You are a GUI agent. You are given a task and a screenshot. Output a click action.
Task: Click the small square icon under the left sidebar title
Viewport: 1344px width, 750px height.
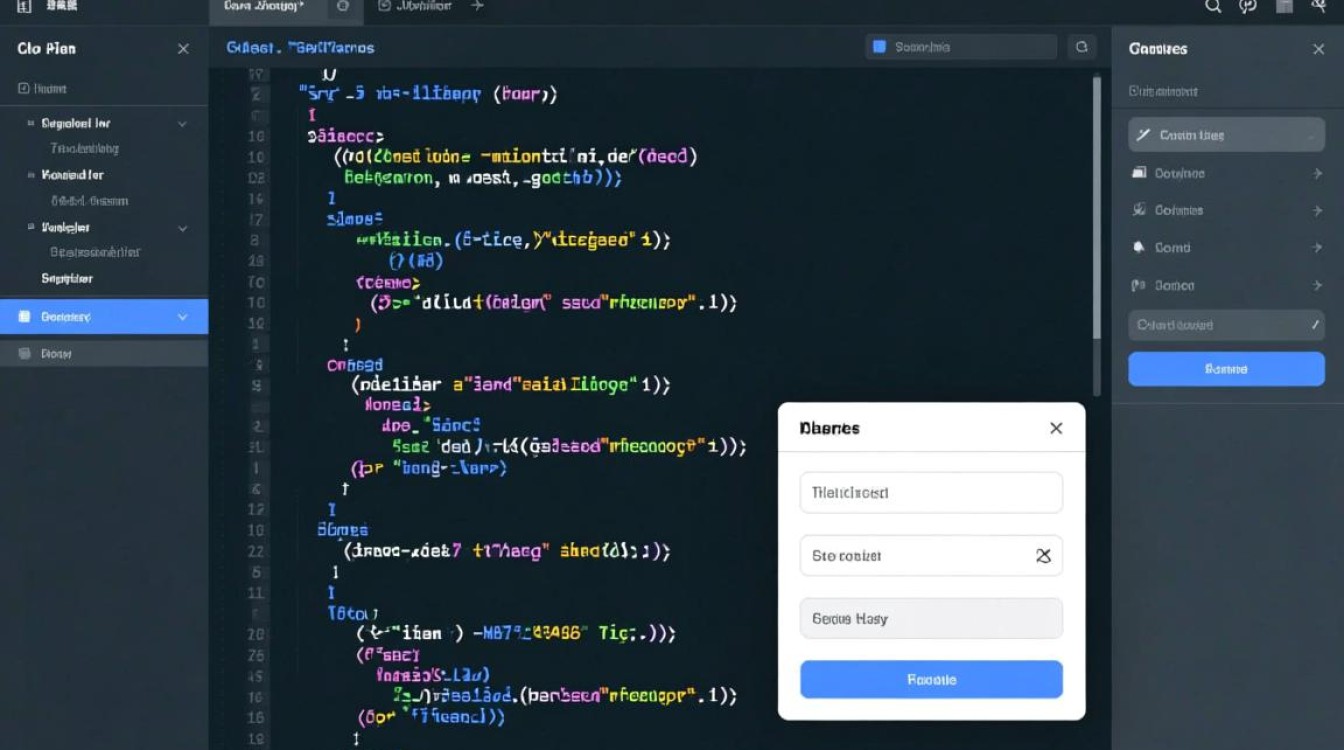click(23, 89)
